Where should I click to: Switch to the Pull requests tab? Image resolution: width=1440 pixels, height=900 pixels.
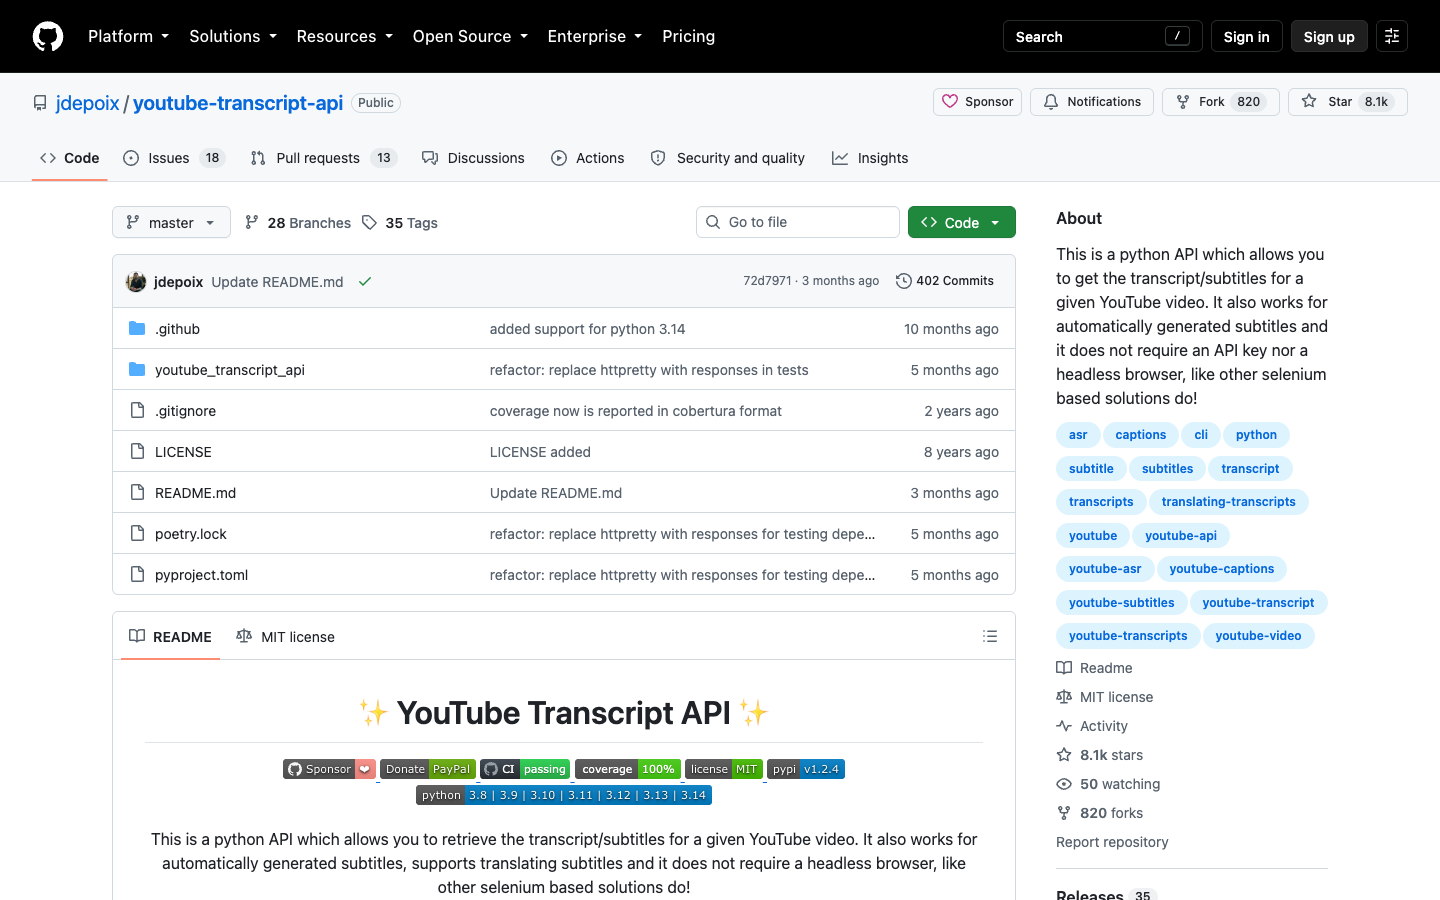coord(323,158)
